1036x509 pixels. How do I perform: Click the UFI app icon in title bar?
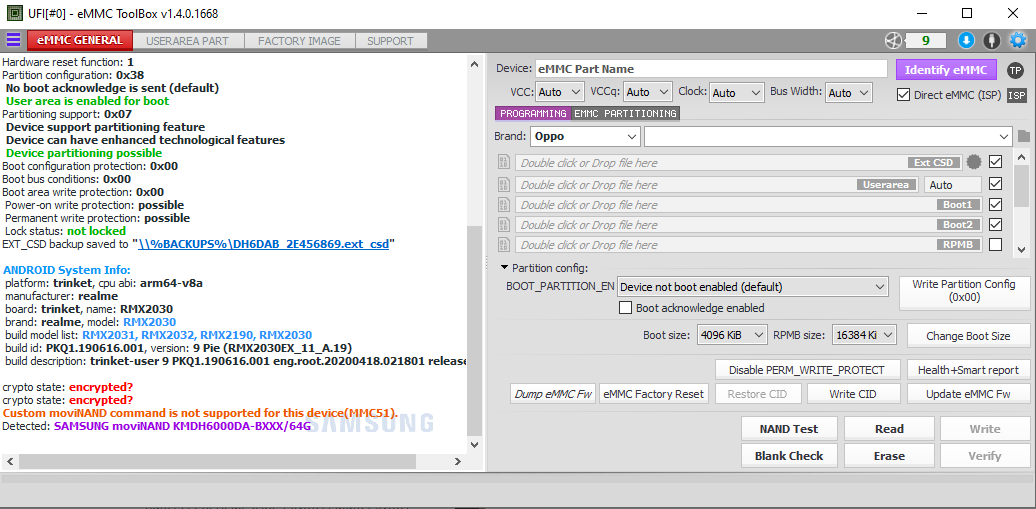13,13
